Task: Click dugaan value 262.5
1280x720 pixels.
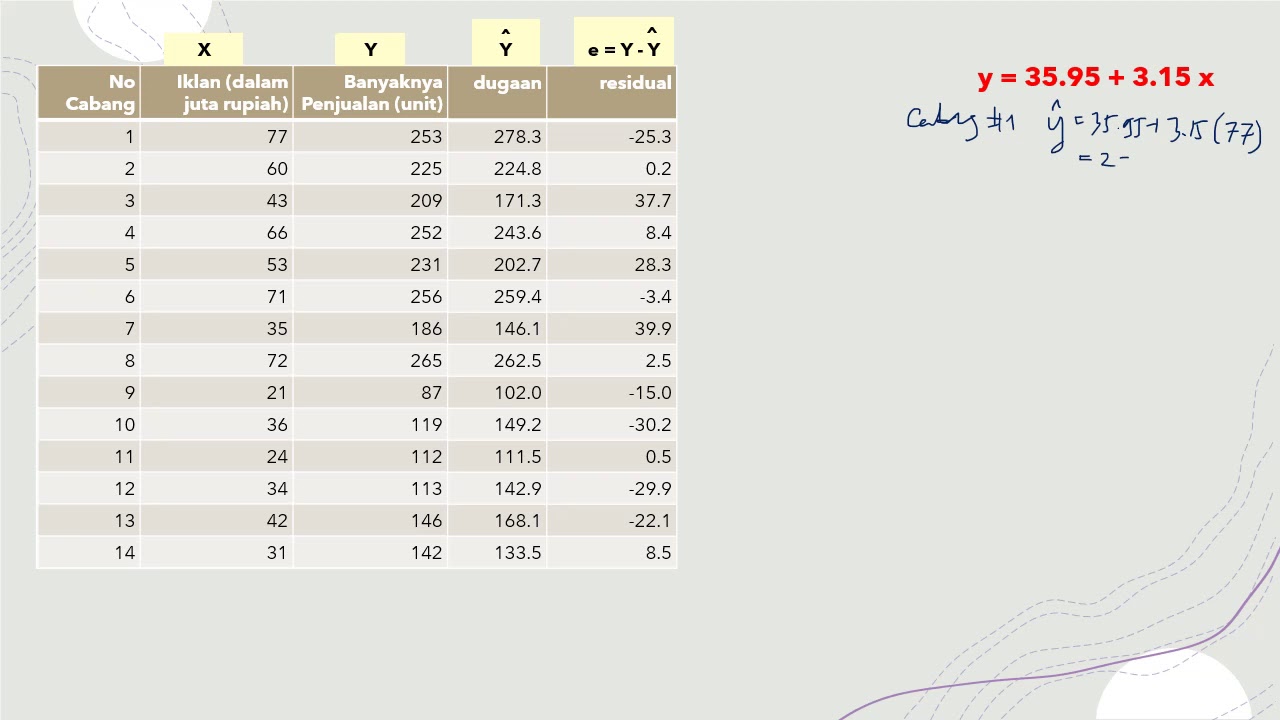Action: pyautogui.click(x=517, y=361)
